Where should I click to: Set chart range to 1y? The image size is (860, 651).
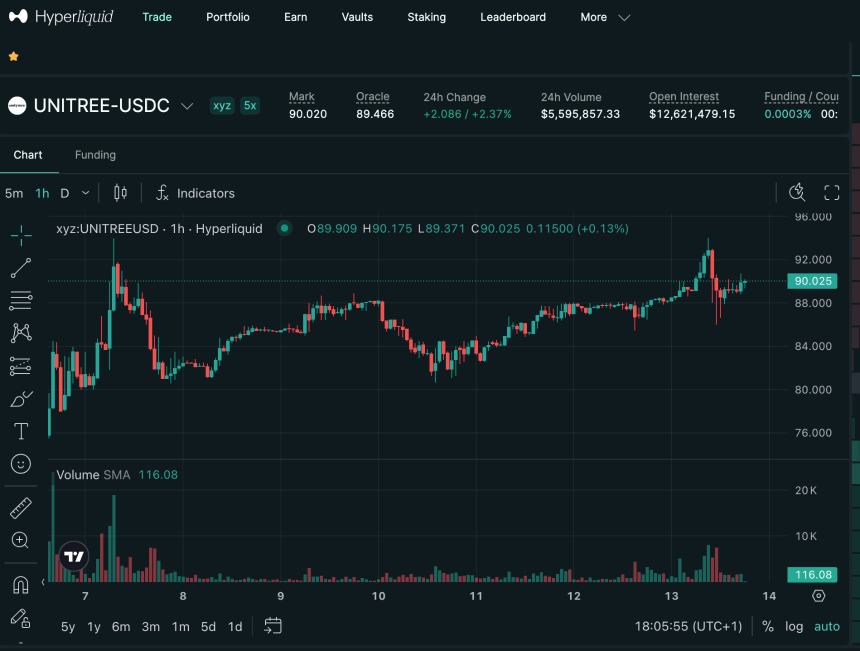(x=94, y=626)
